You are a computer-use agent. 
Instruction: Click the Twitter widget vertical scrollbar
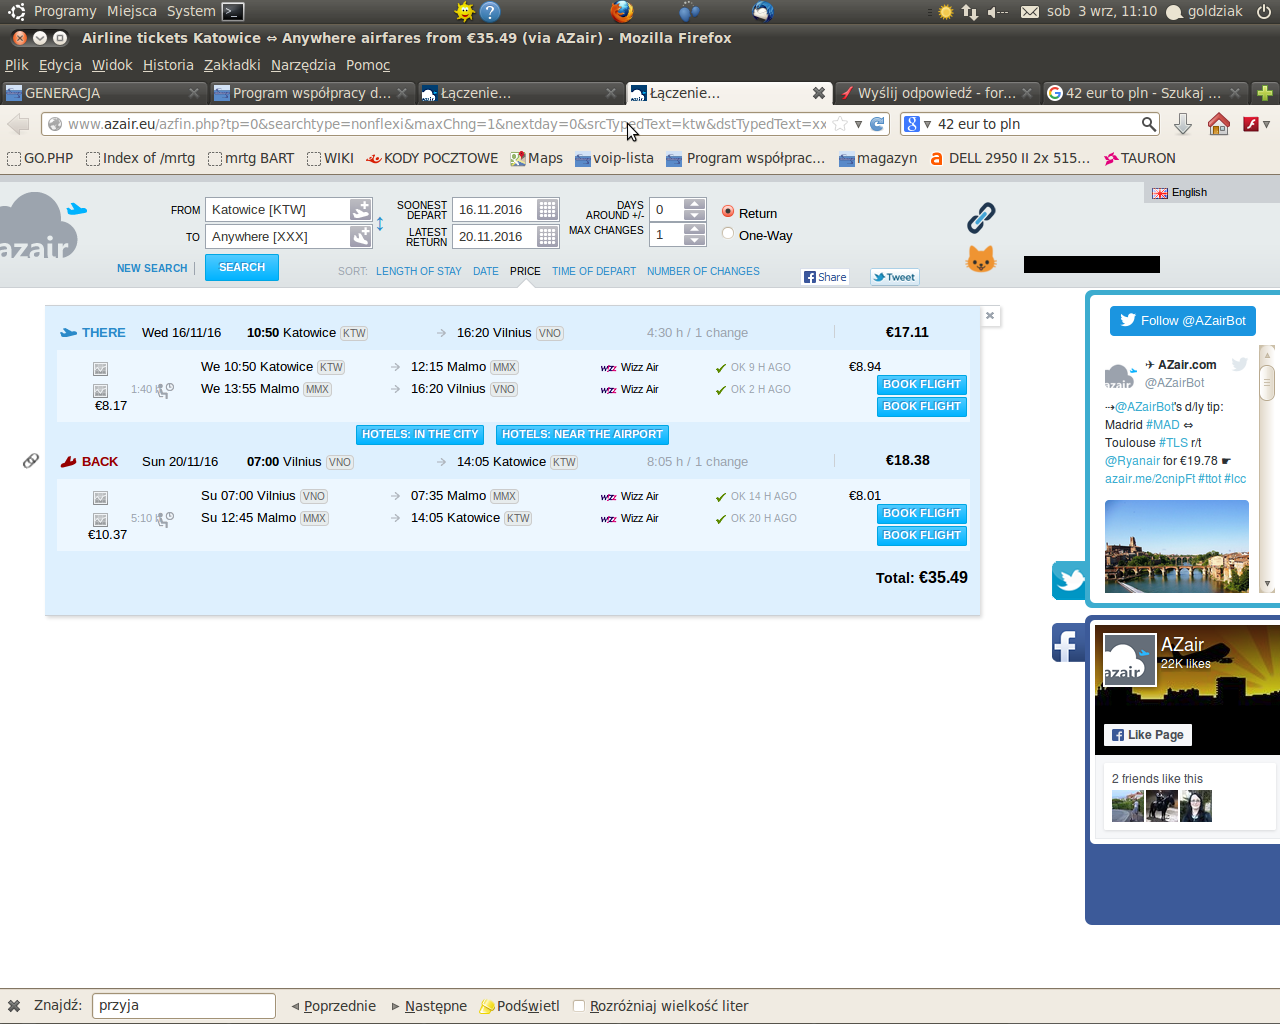click(1267, 468)
